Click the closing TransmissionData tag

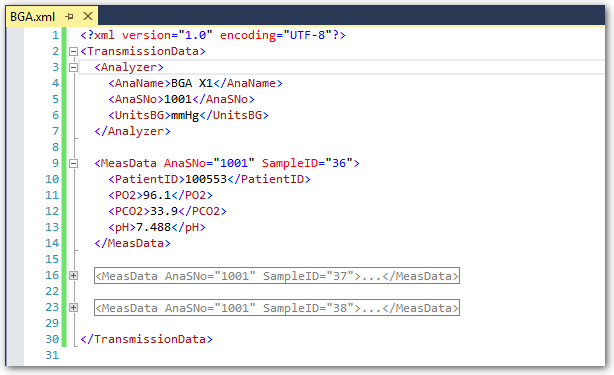(146, 339)
